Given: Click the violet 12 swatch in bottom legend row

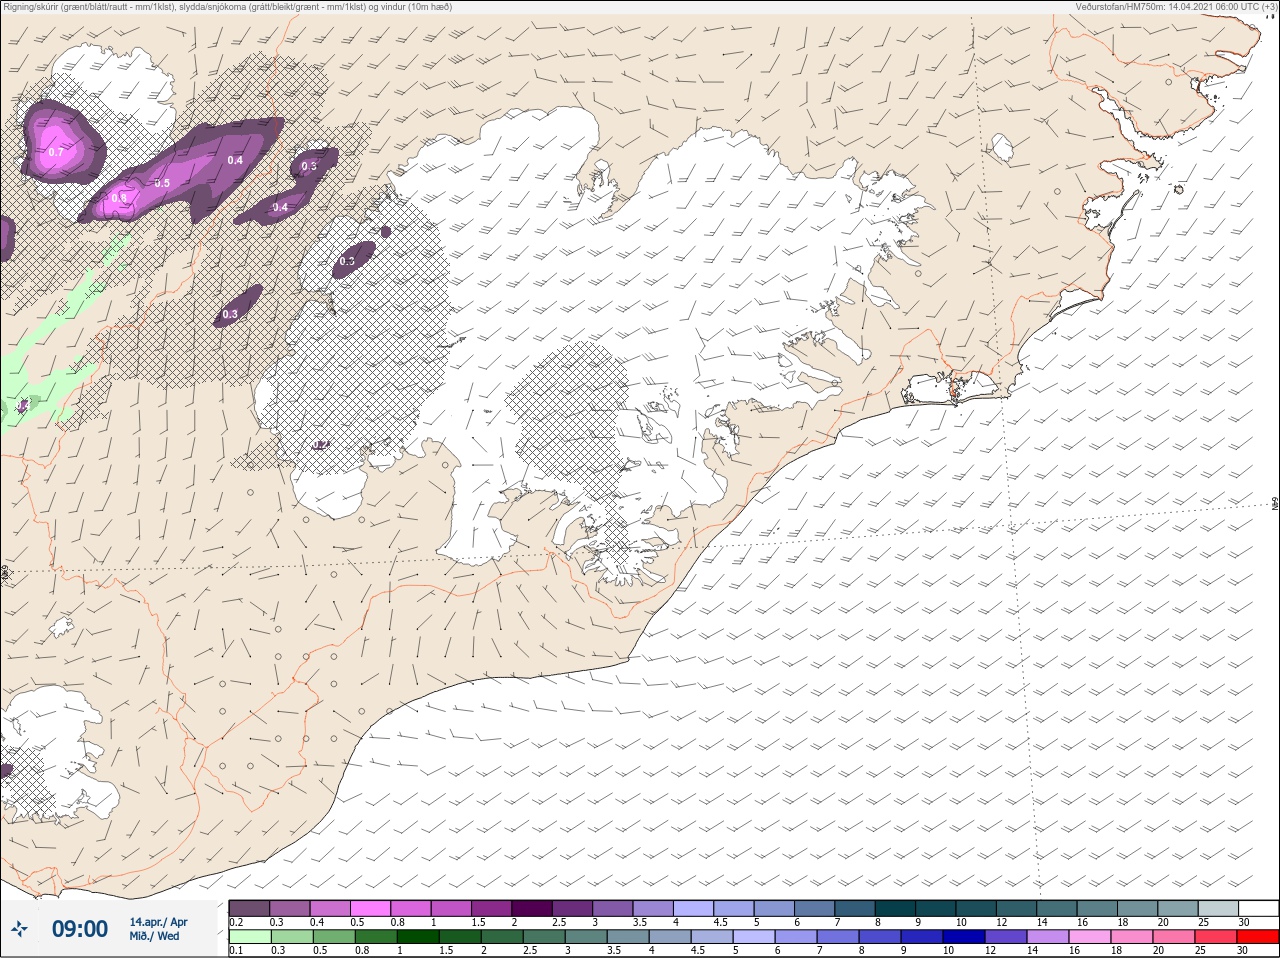Looking at the screenshot, I should click(x=1006, y=937).
